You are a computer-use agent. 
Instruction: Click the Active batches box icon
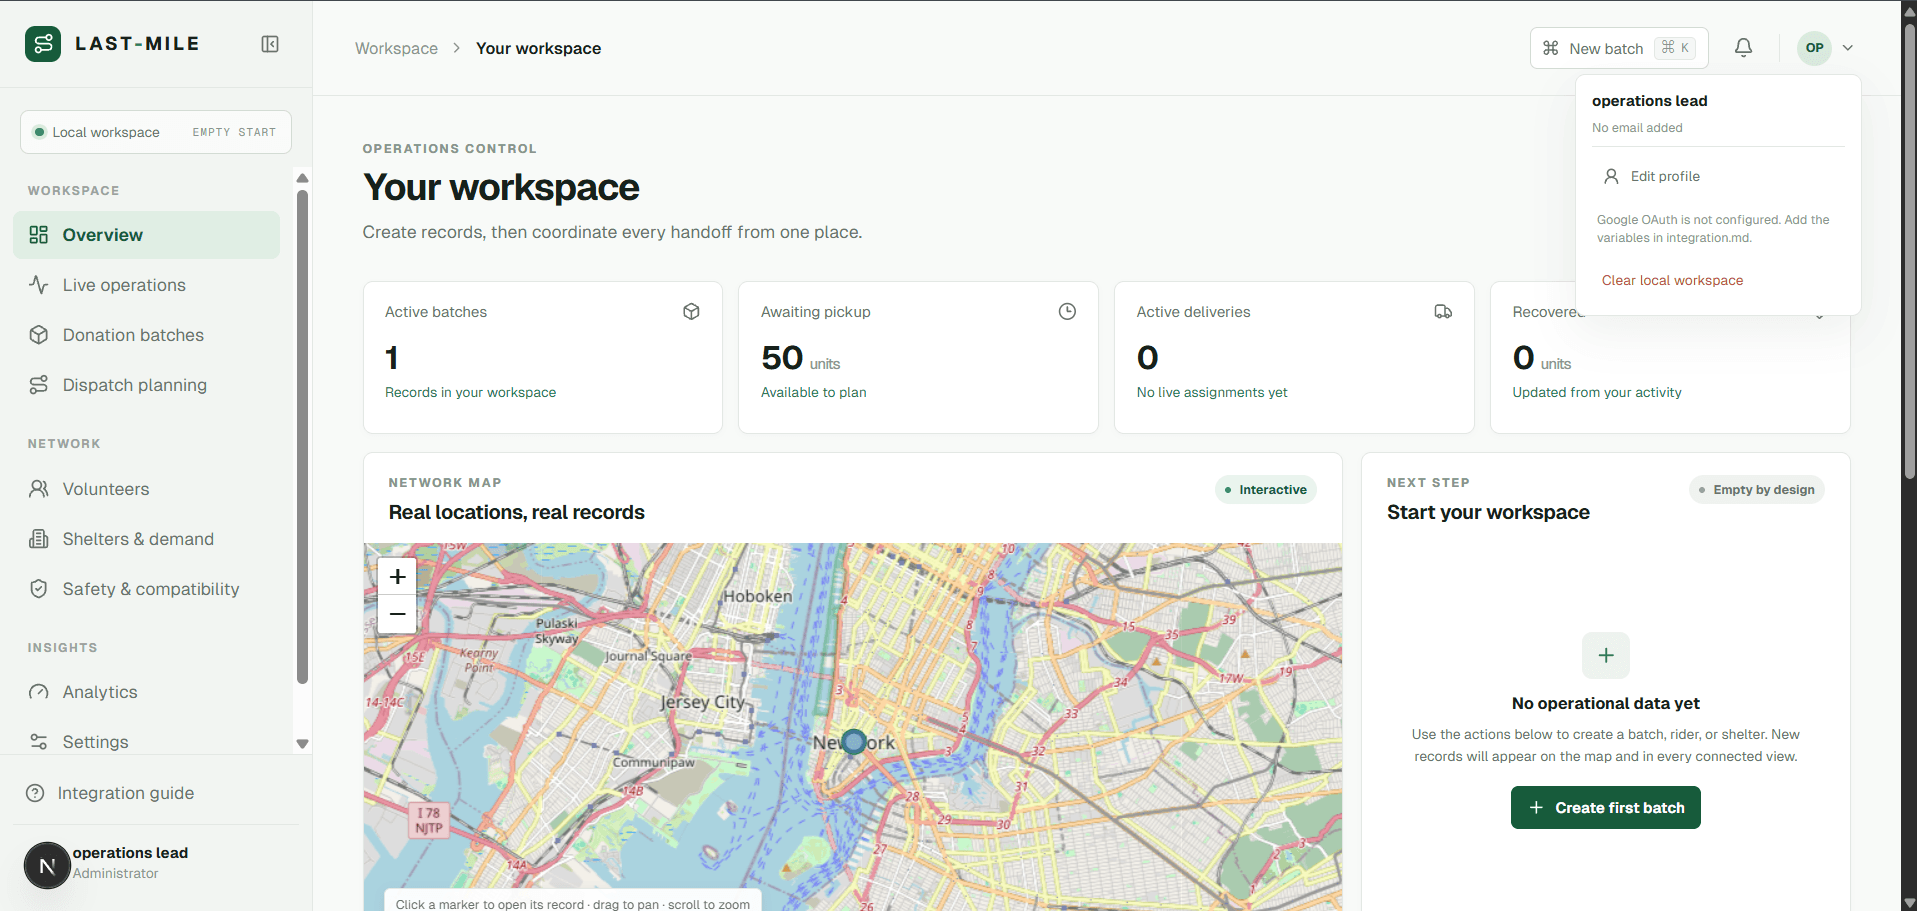pyautogui.click(x=691, y=312)
